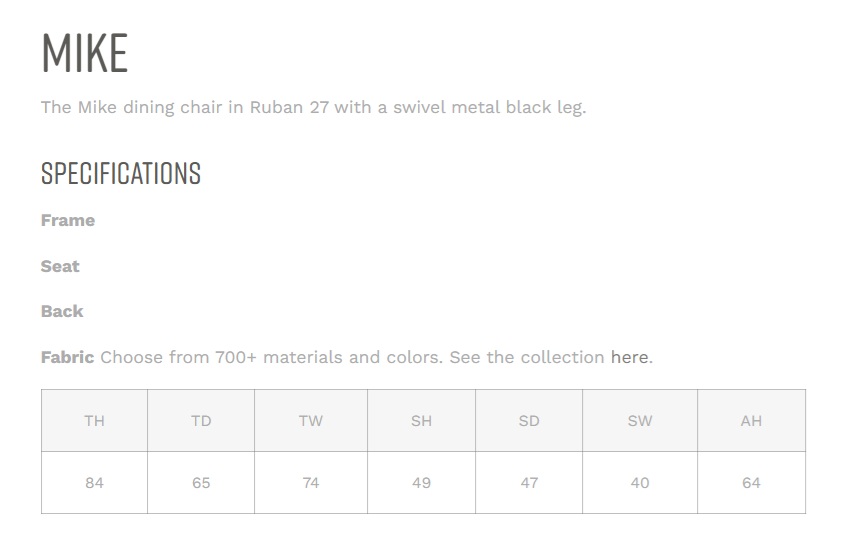Select the TH column header cell
This screenshot has width=842, height=550.
(95, 421)
